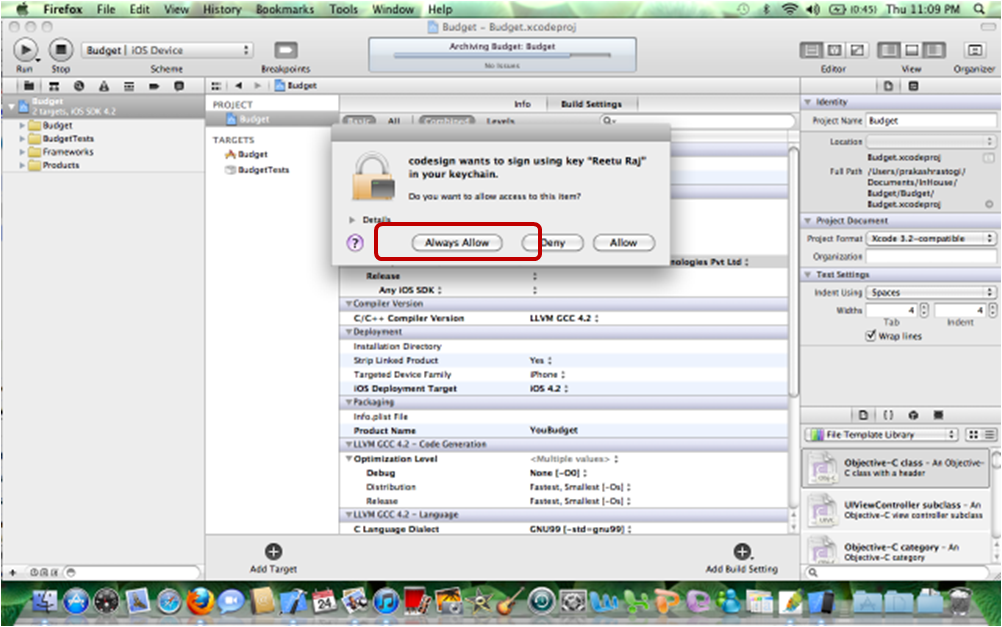Expand the Frameworks folder

point(22,152)
